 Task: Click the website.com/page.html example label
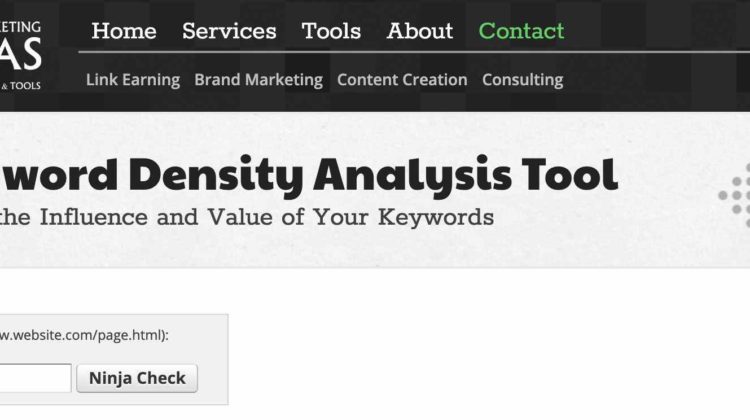point(84,335)
